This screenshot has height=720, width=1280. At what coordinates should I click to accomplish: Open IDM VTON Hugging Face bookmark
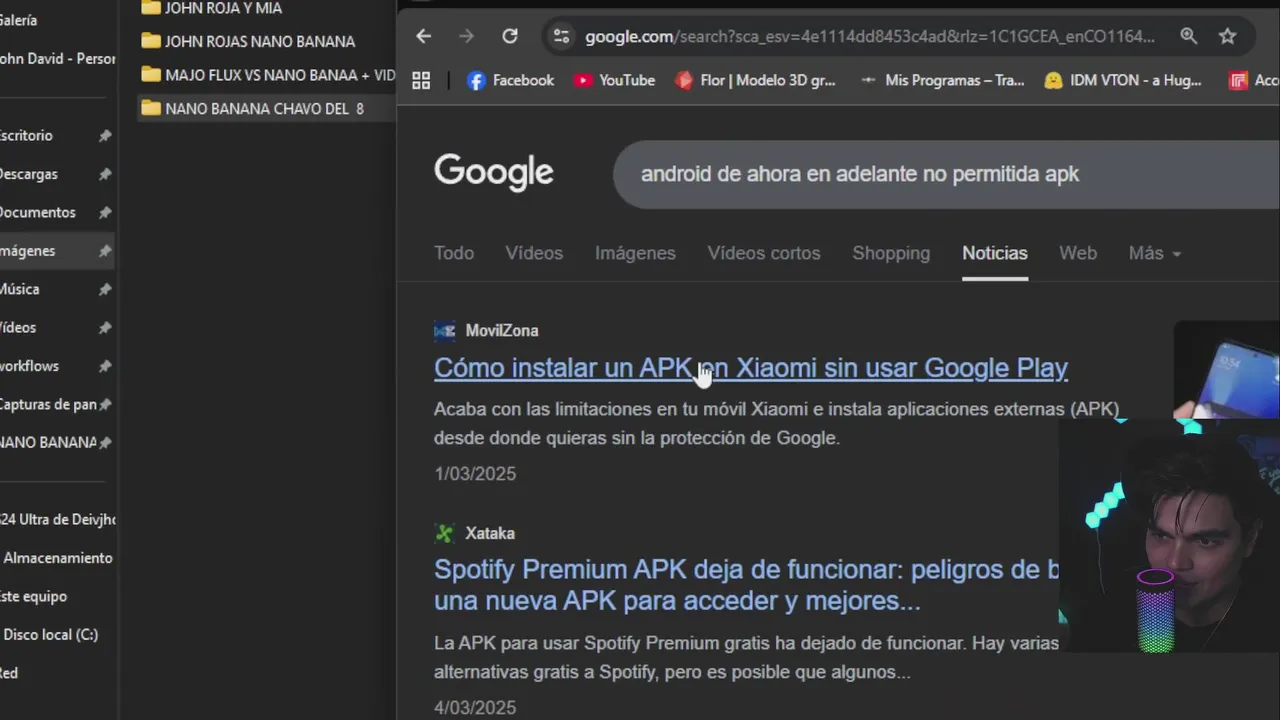pyautogui.click(x=1122, y=81)
